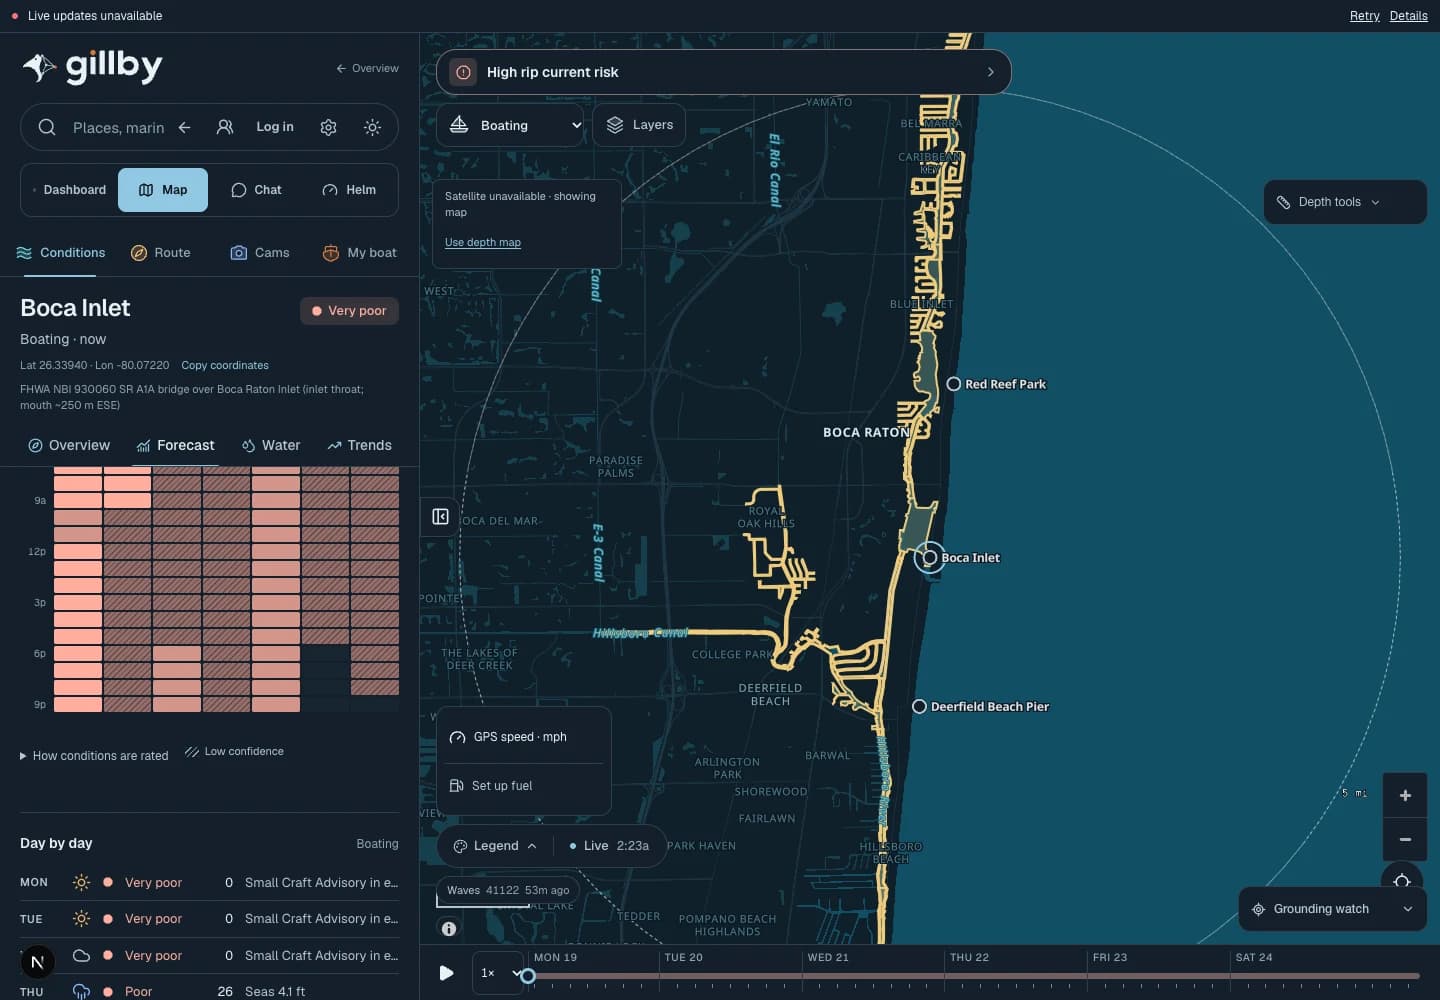Select the Red Reef Park marker
Screen dimensions: 1440x1000
[x=954, y=384]
